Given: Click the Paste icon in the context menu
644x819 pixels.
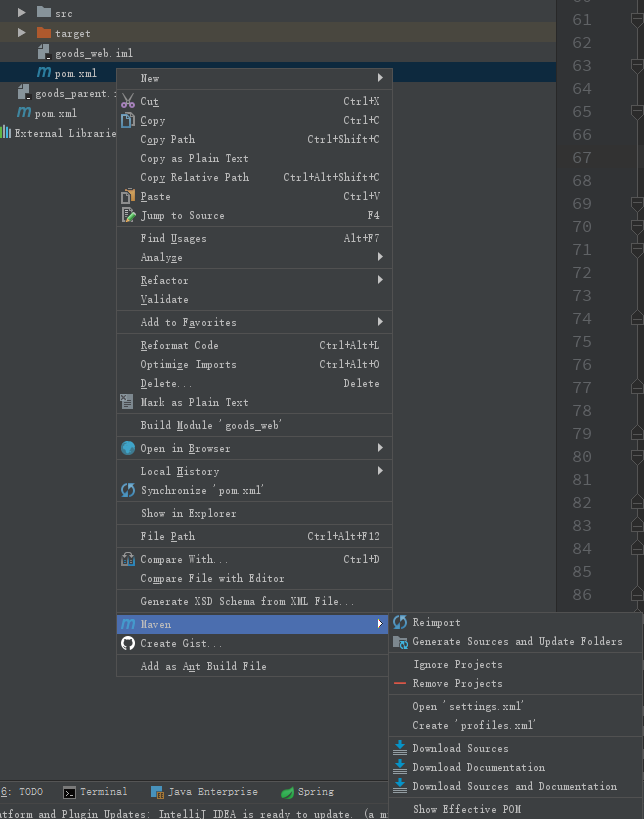Looking at the screenshot, I should [x=128, y=196].
